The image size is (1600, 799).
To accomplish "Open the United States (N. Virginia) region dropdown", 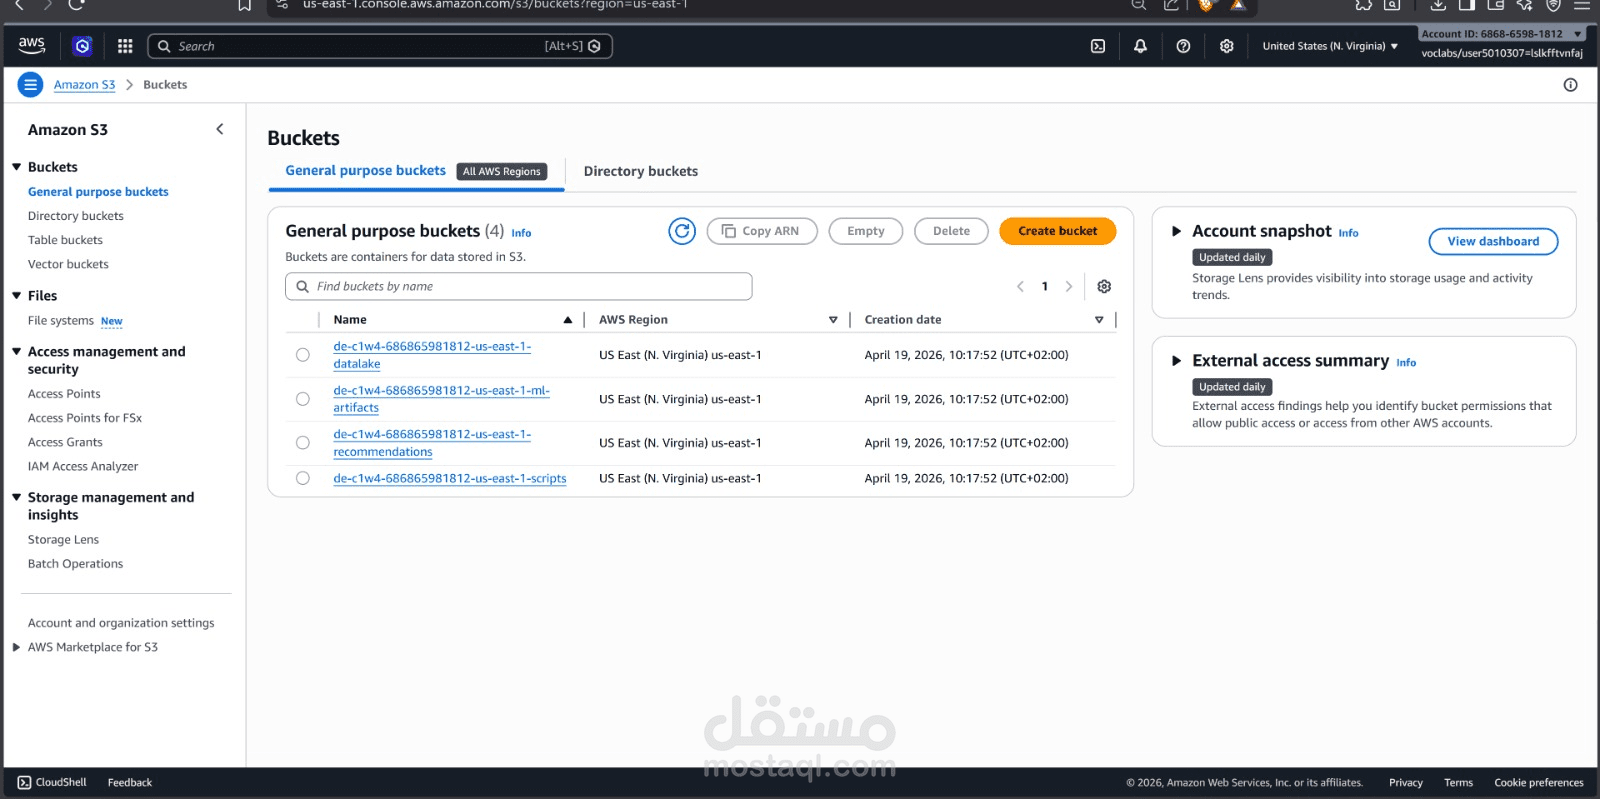I will click(x=1330, y=46).
